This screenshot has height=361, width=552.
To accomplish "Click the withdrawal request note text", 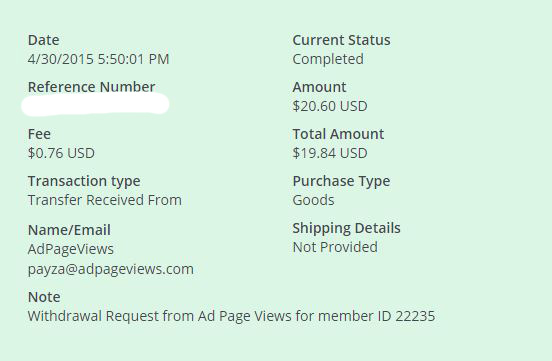I will tap(231, 316).
